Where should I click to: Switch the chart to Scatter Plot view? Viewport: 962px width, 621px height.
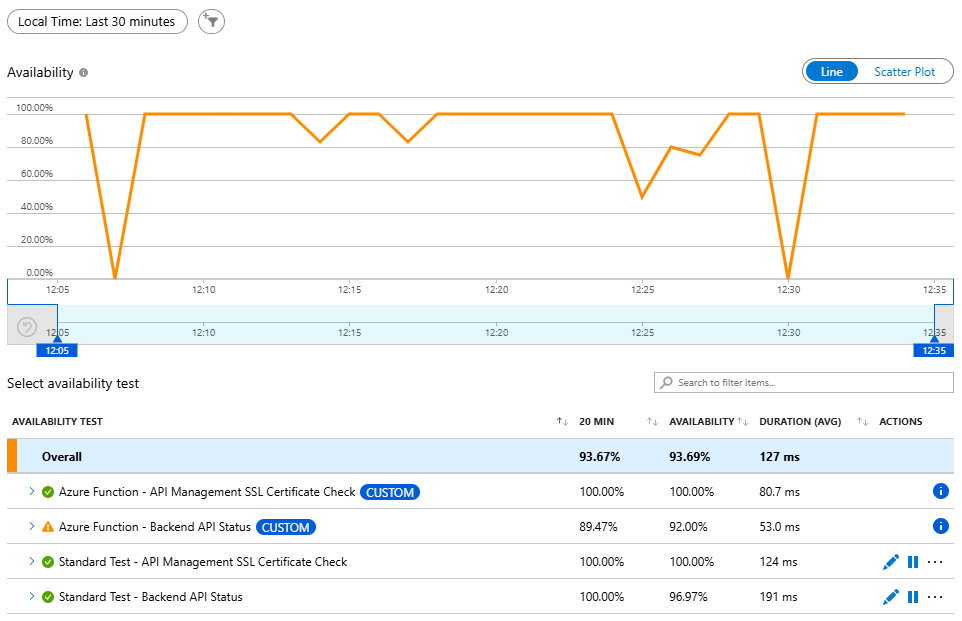904,71
